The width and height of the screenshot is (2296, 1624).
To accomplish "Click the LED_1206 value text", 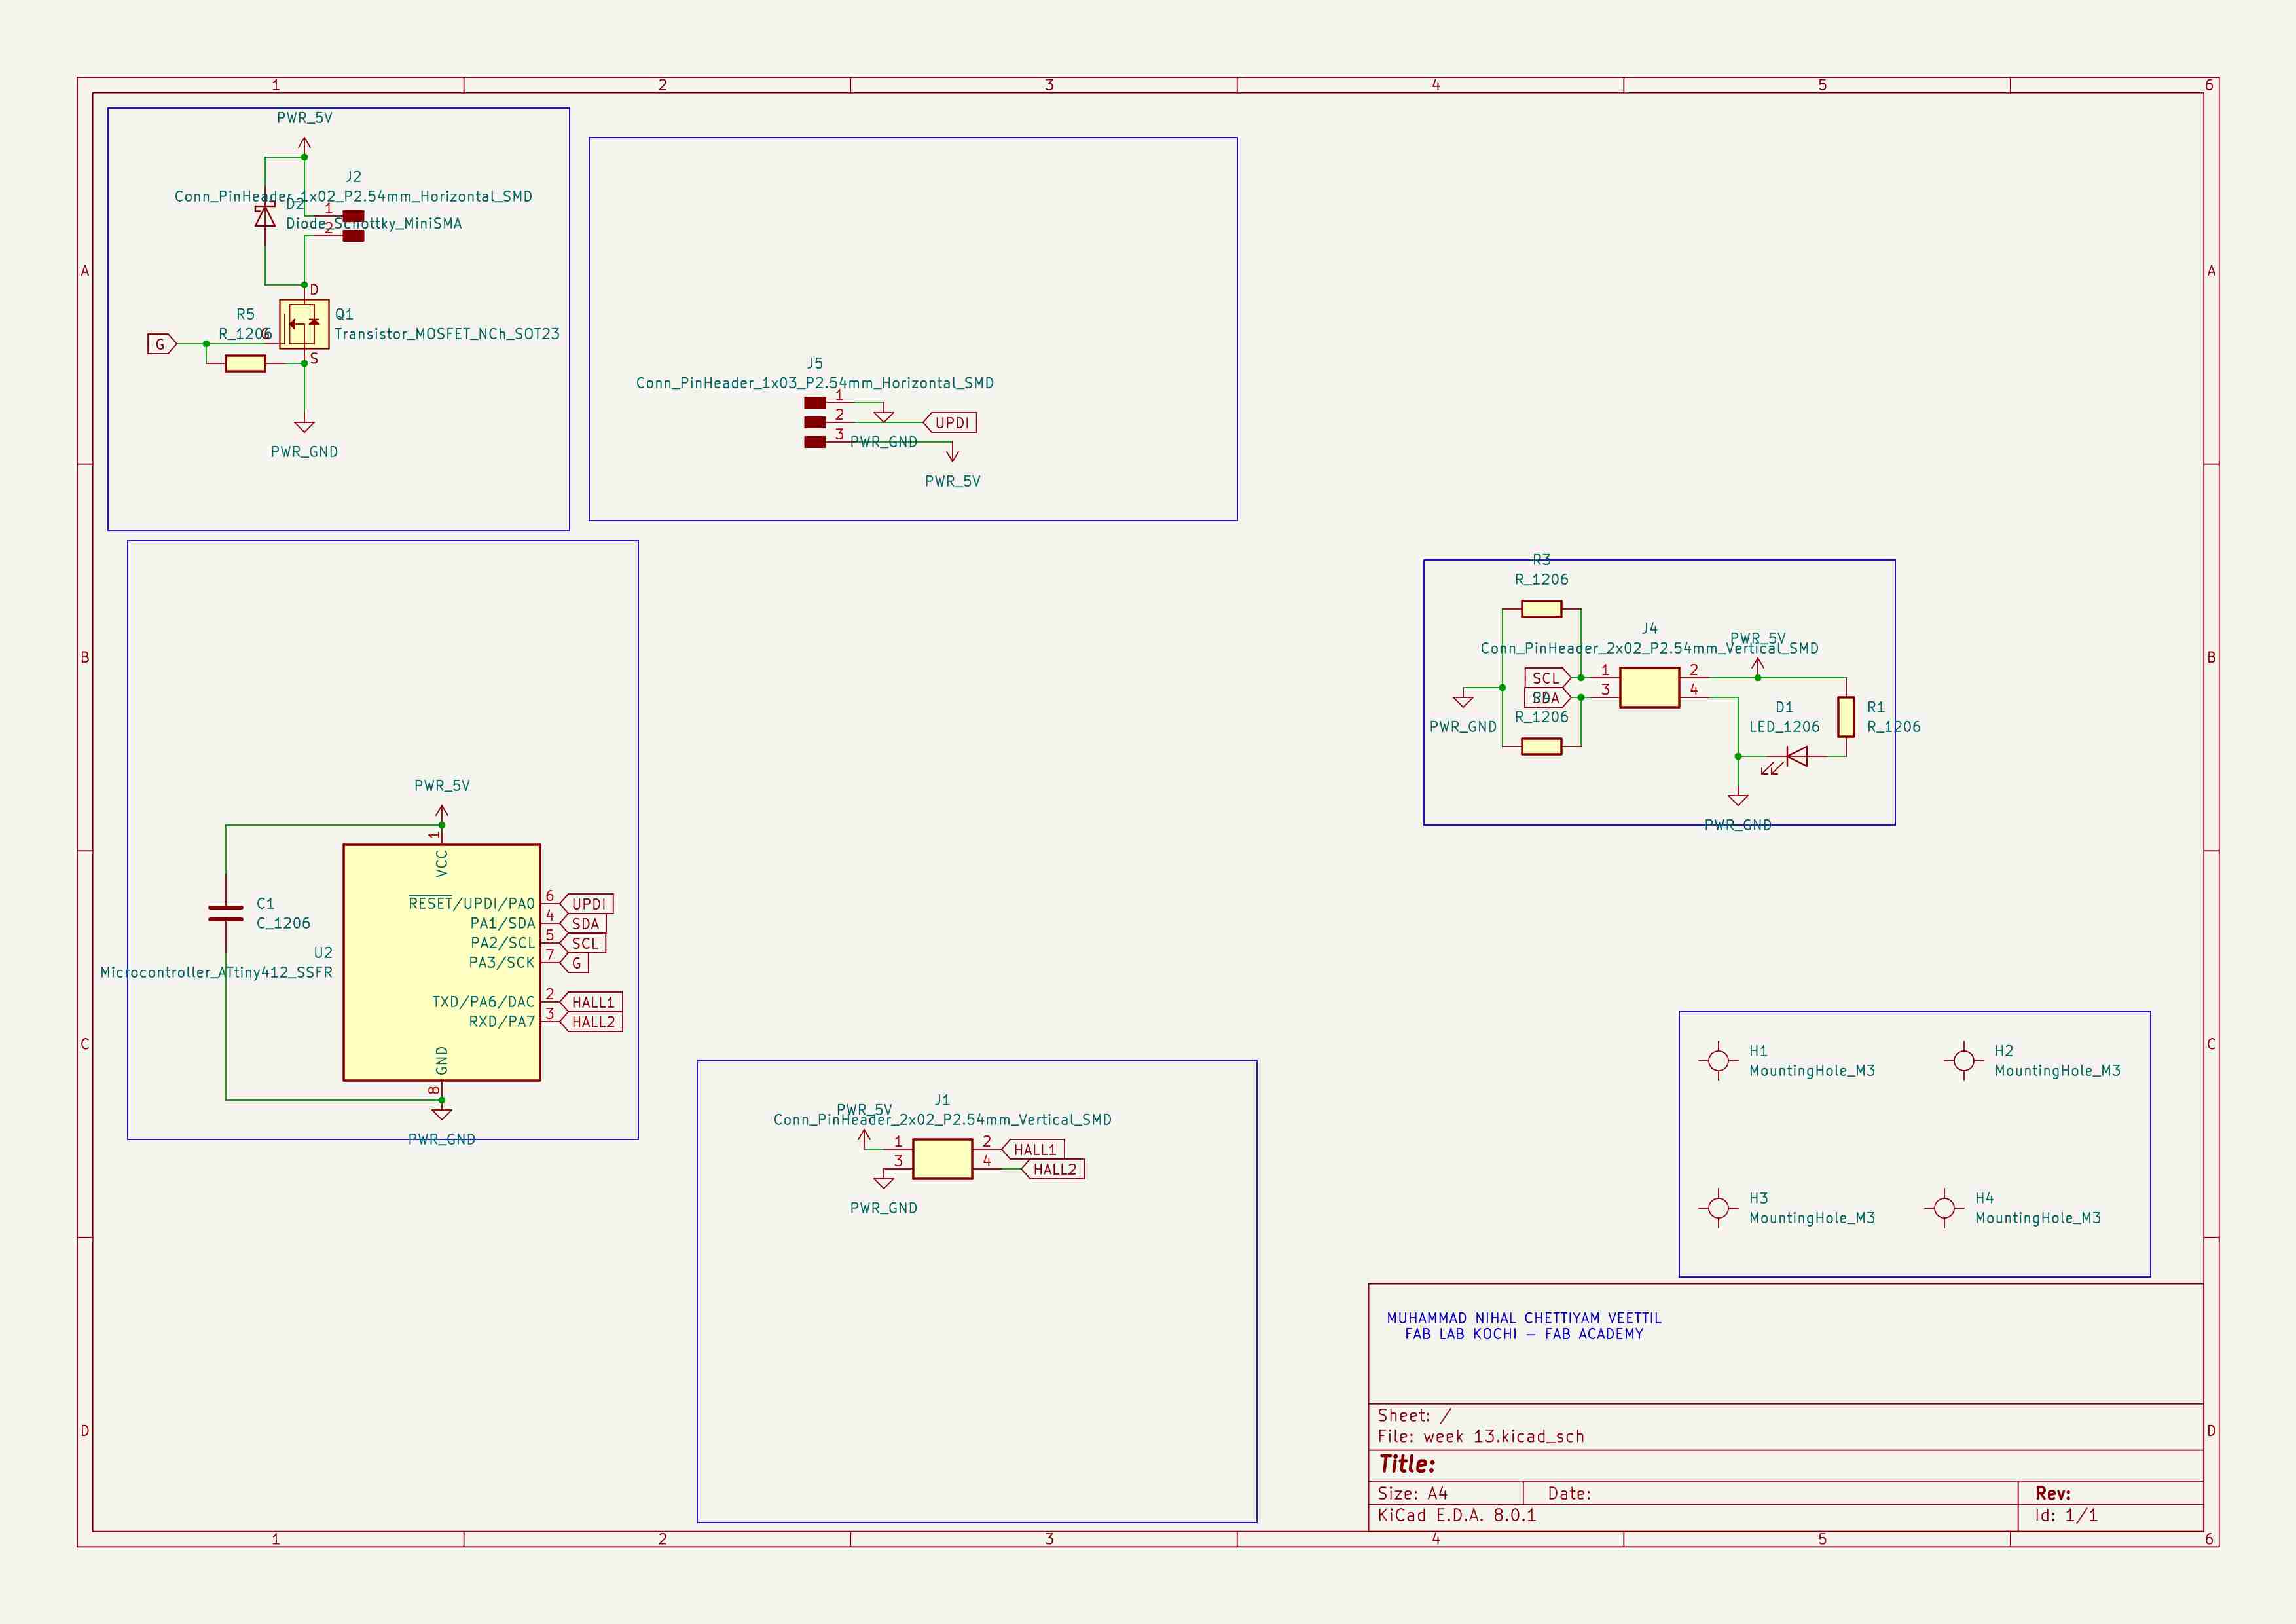I will pos(1784,727).
